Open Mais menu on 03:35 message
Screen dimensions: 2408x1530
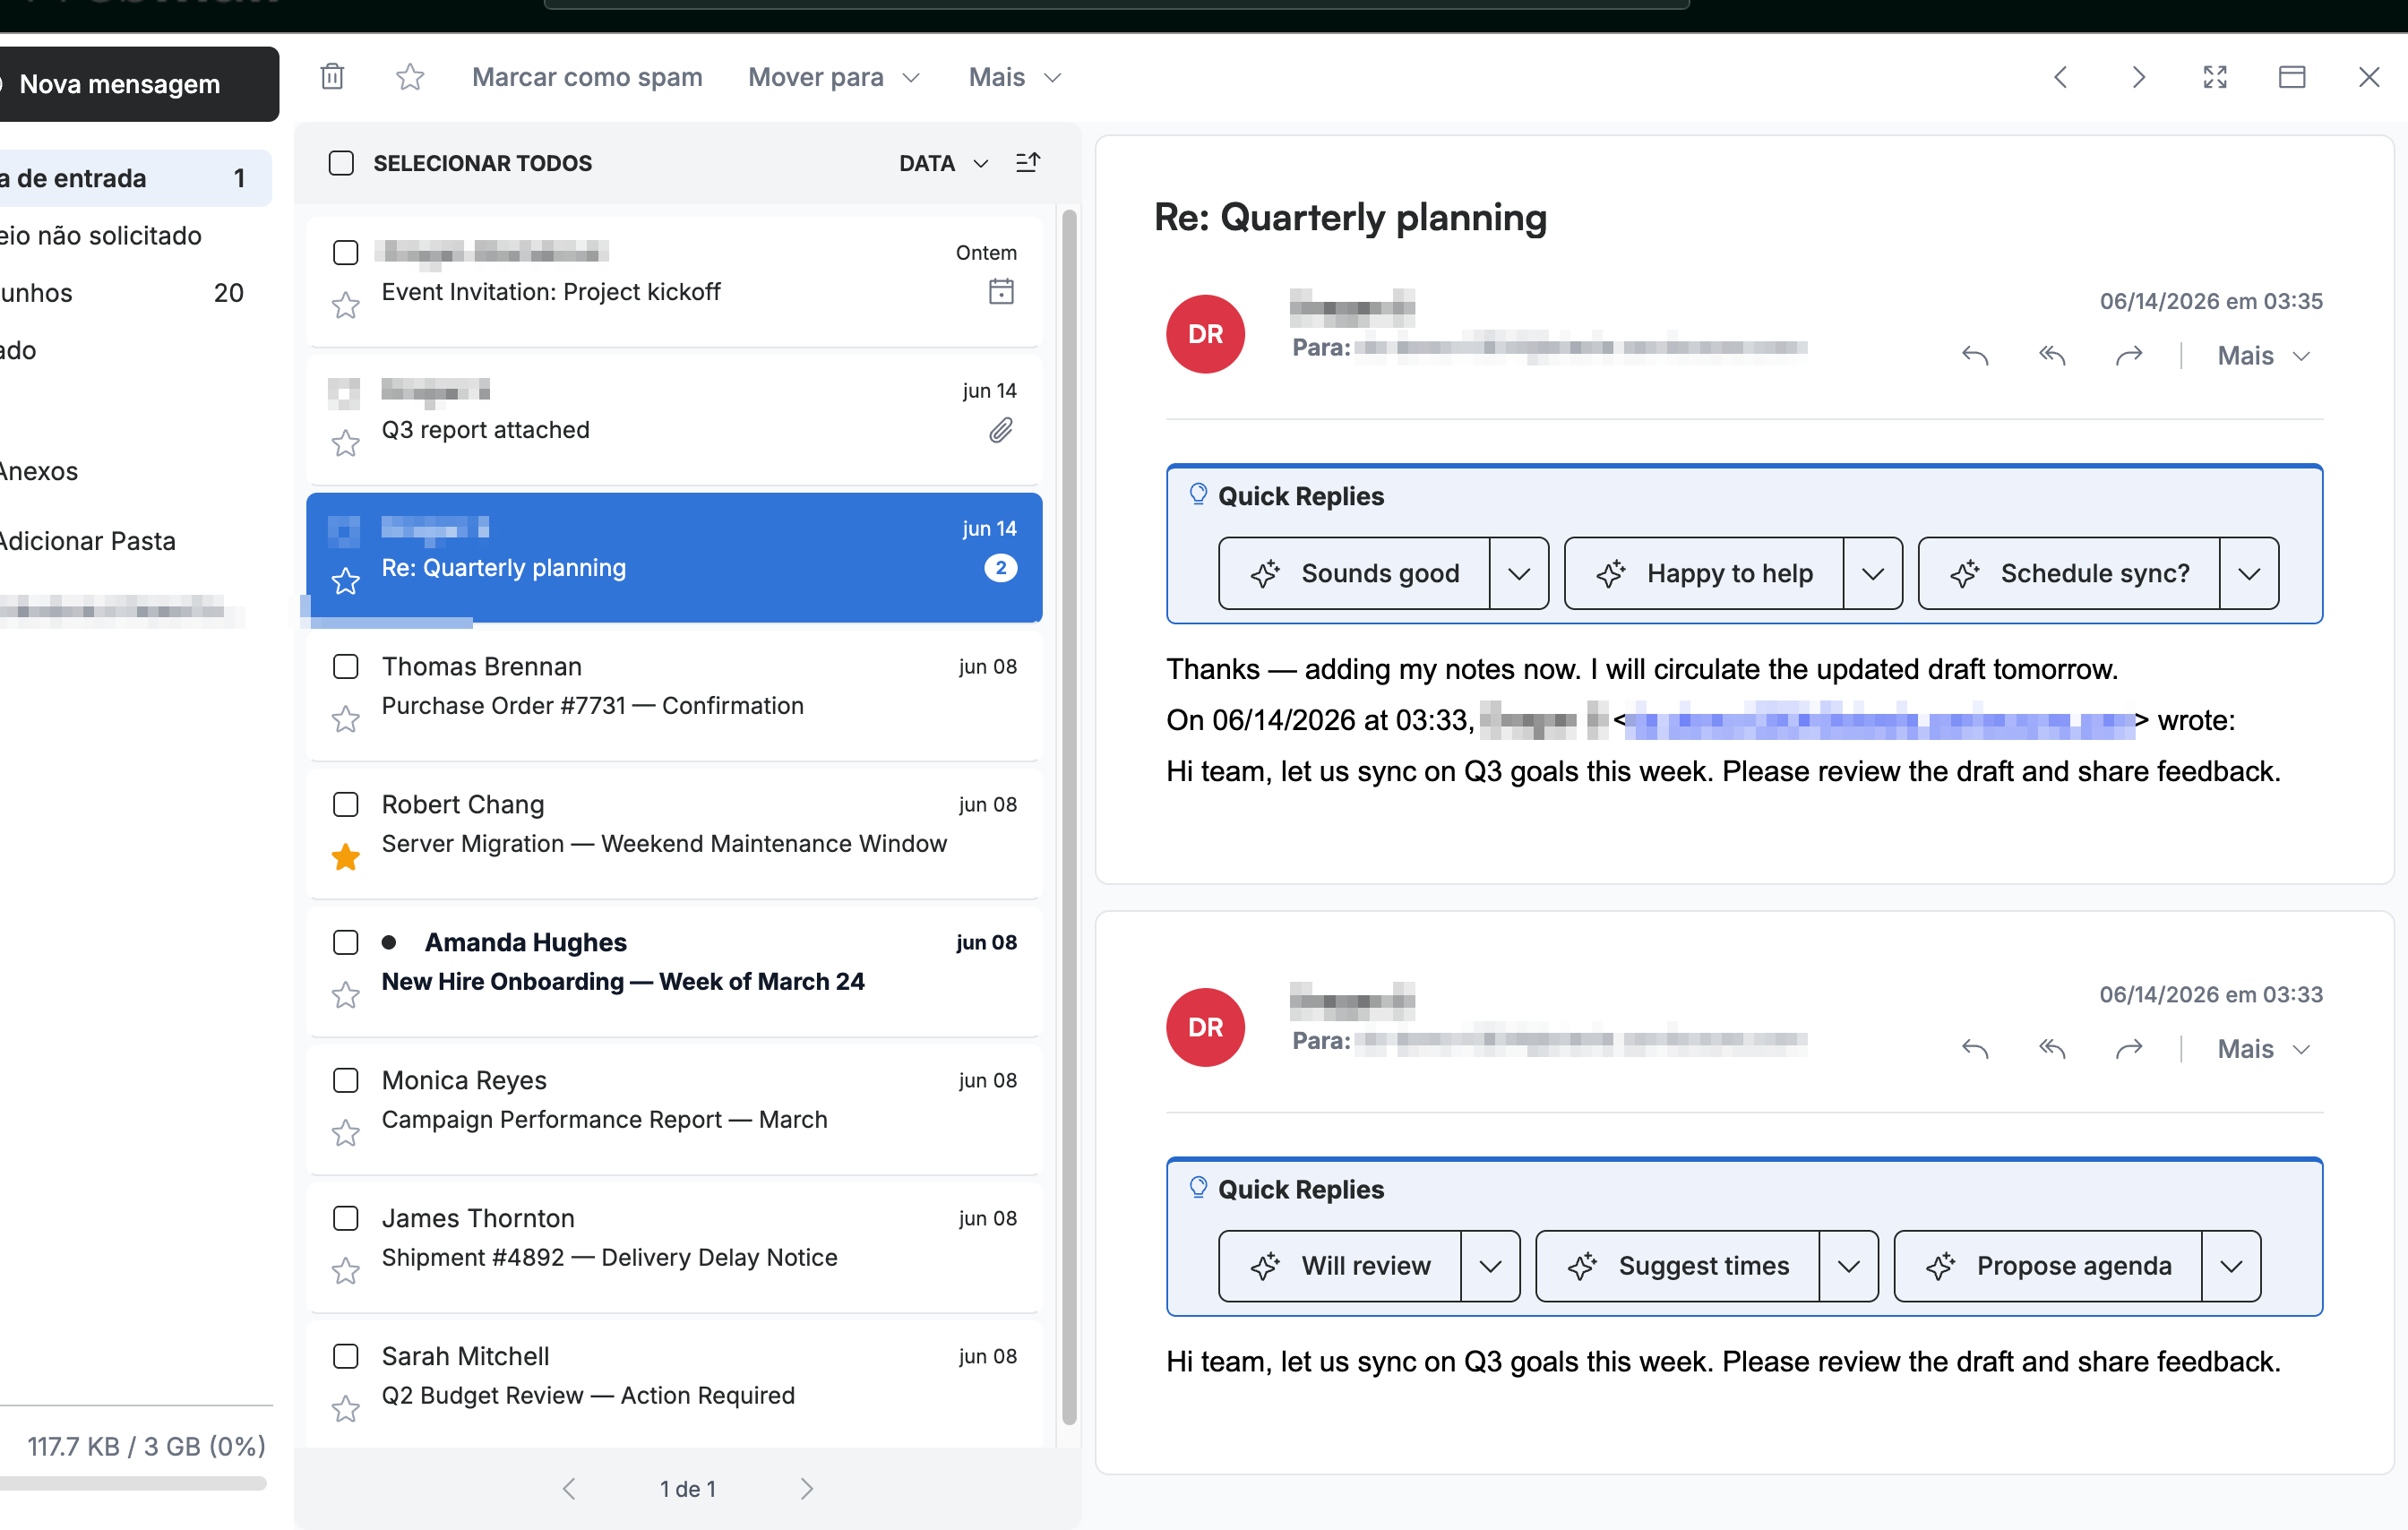tap(2263, 356)
